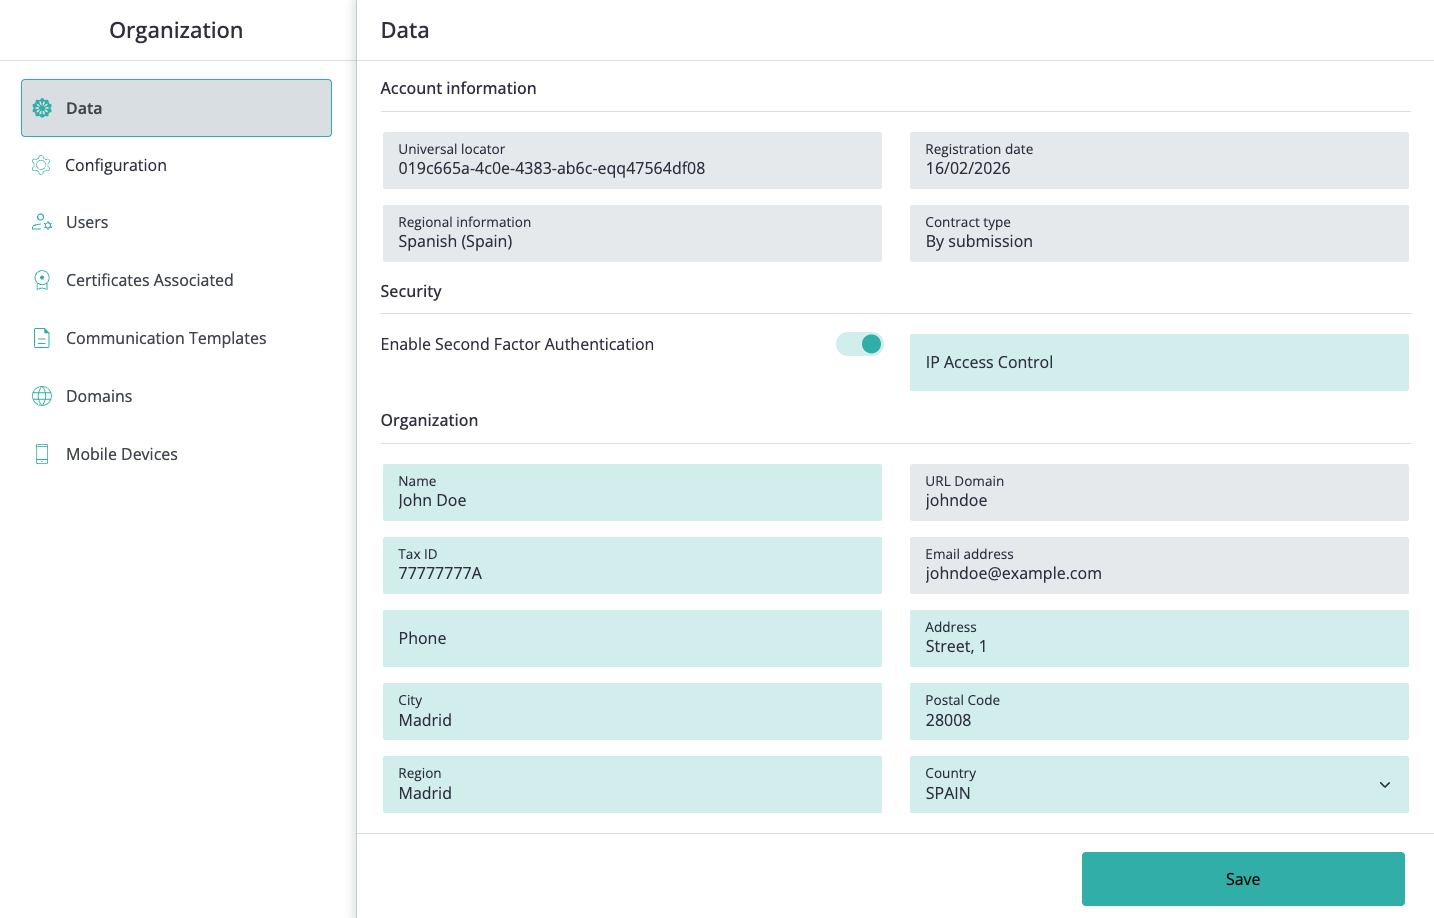Viewport: 1434px width, 918px height.
Task: Click the Communication Templates document icon
Action: coord(42,338)
